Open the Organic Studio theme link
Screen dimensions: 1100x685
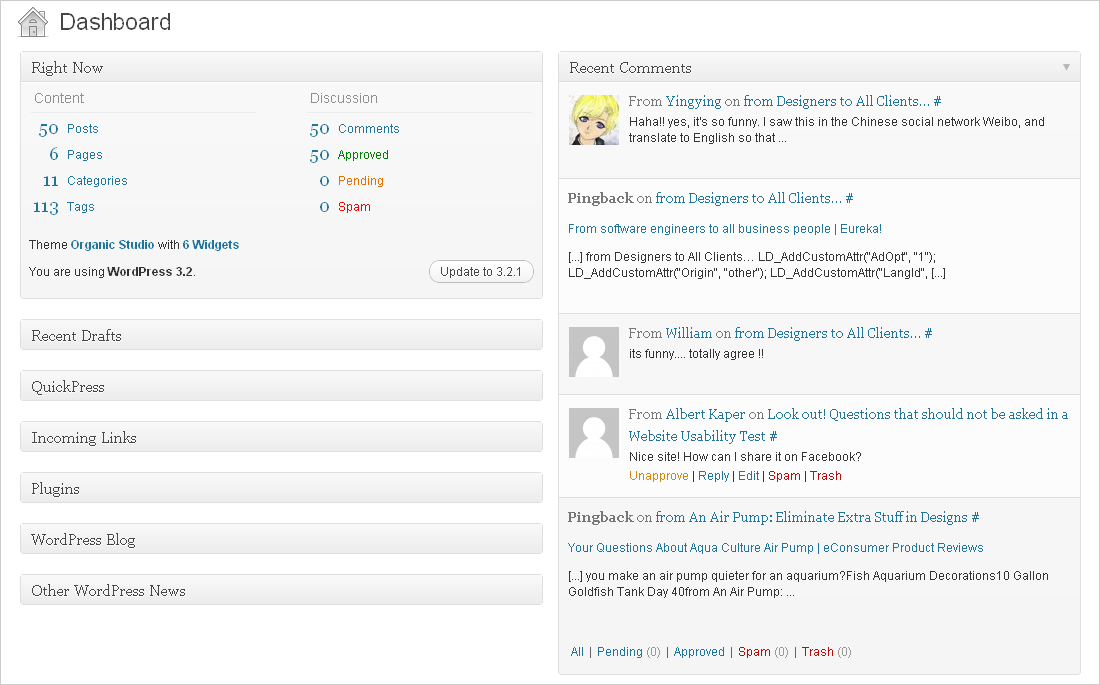click(112, 244)
